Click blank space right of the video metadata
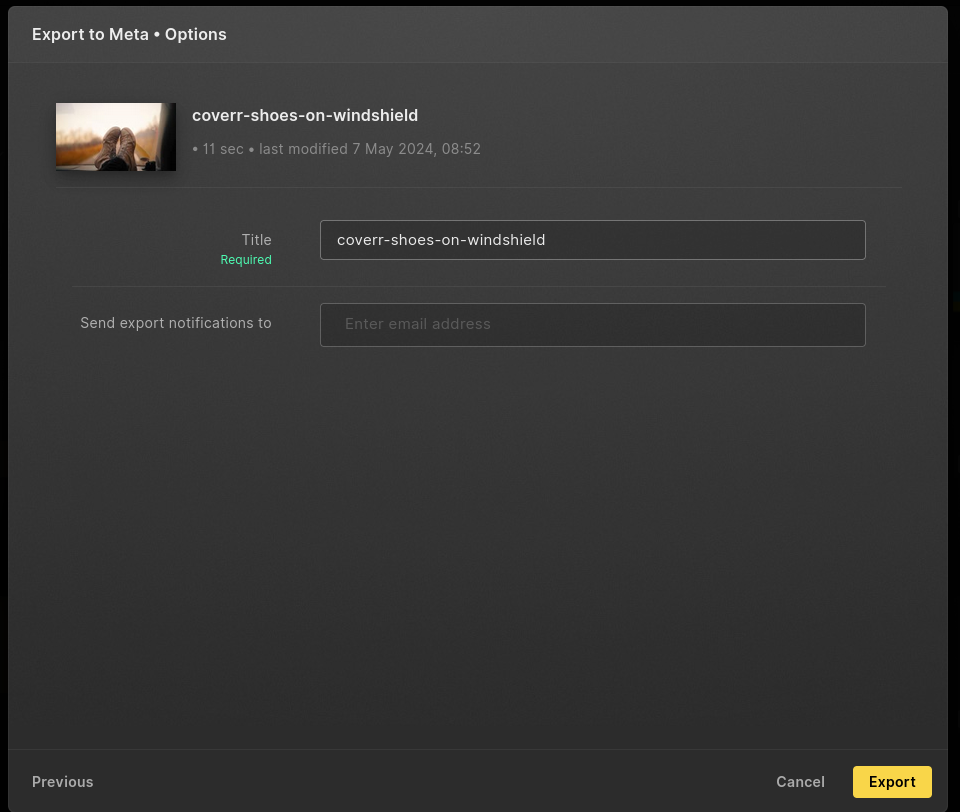 (692, 137)
